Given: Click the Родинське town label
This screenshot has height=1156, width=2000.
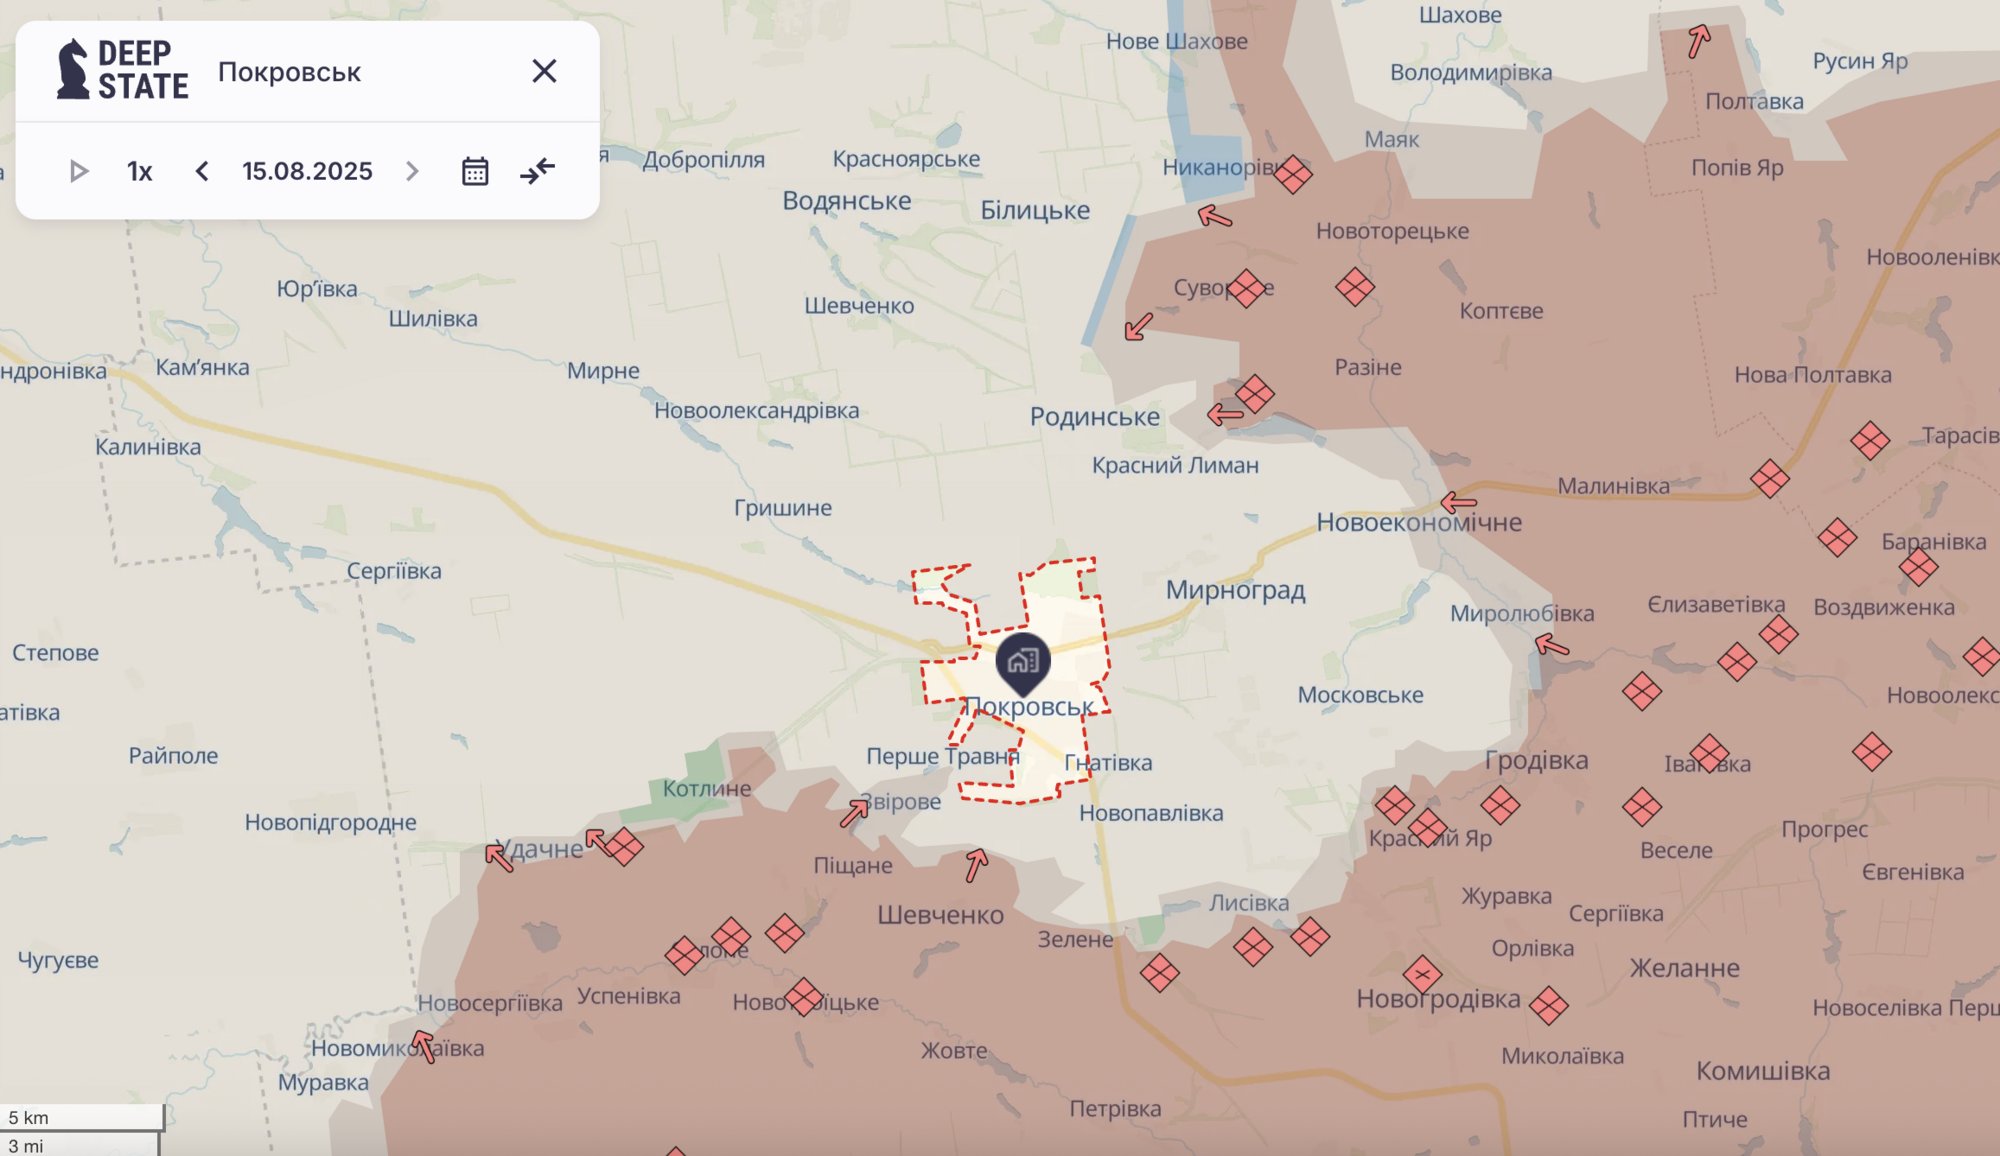Looking at the screenshot, I should pyautogui.click(x=1095, y=417).
